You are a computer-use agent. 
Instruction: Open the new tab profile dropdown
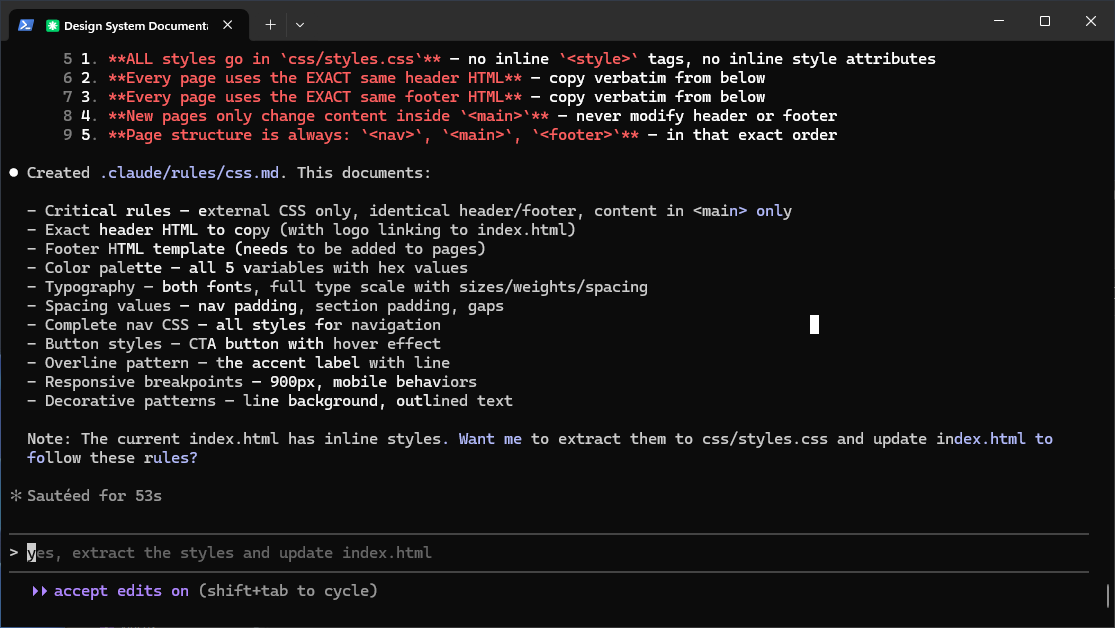[300, 25]
